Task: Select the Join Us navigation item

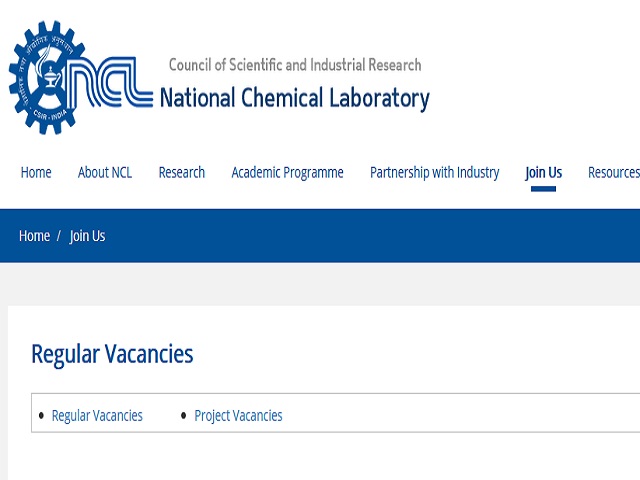Action: [x=543, y=173]
